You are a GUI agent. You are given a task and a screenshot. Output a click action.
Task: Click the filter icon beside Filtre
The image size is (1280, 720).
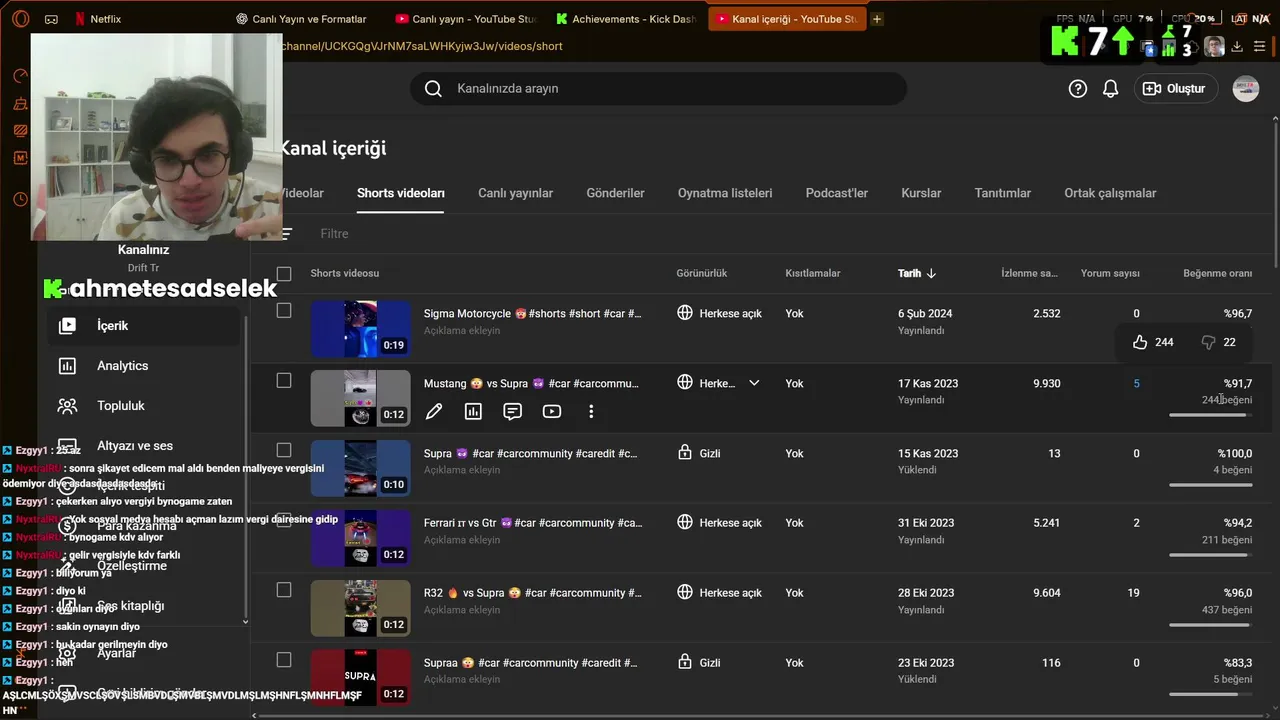tap(287, 234)
